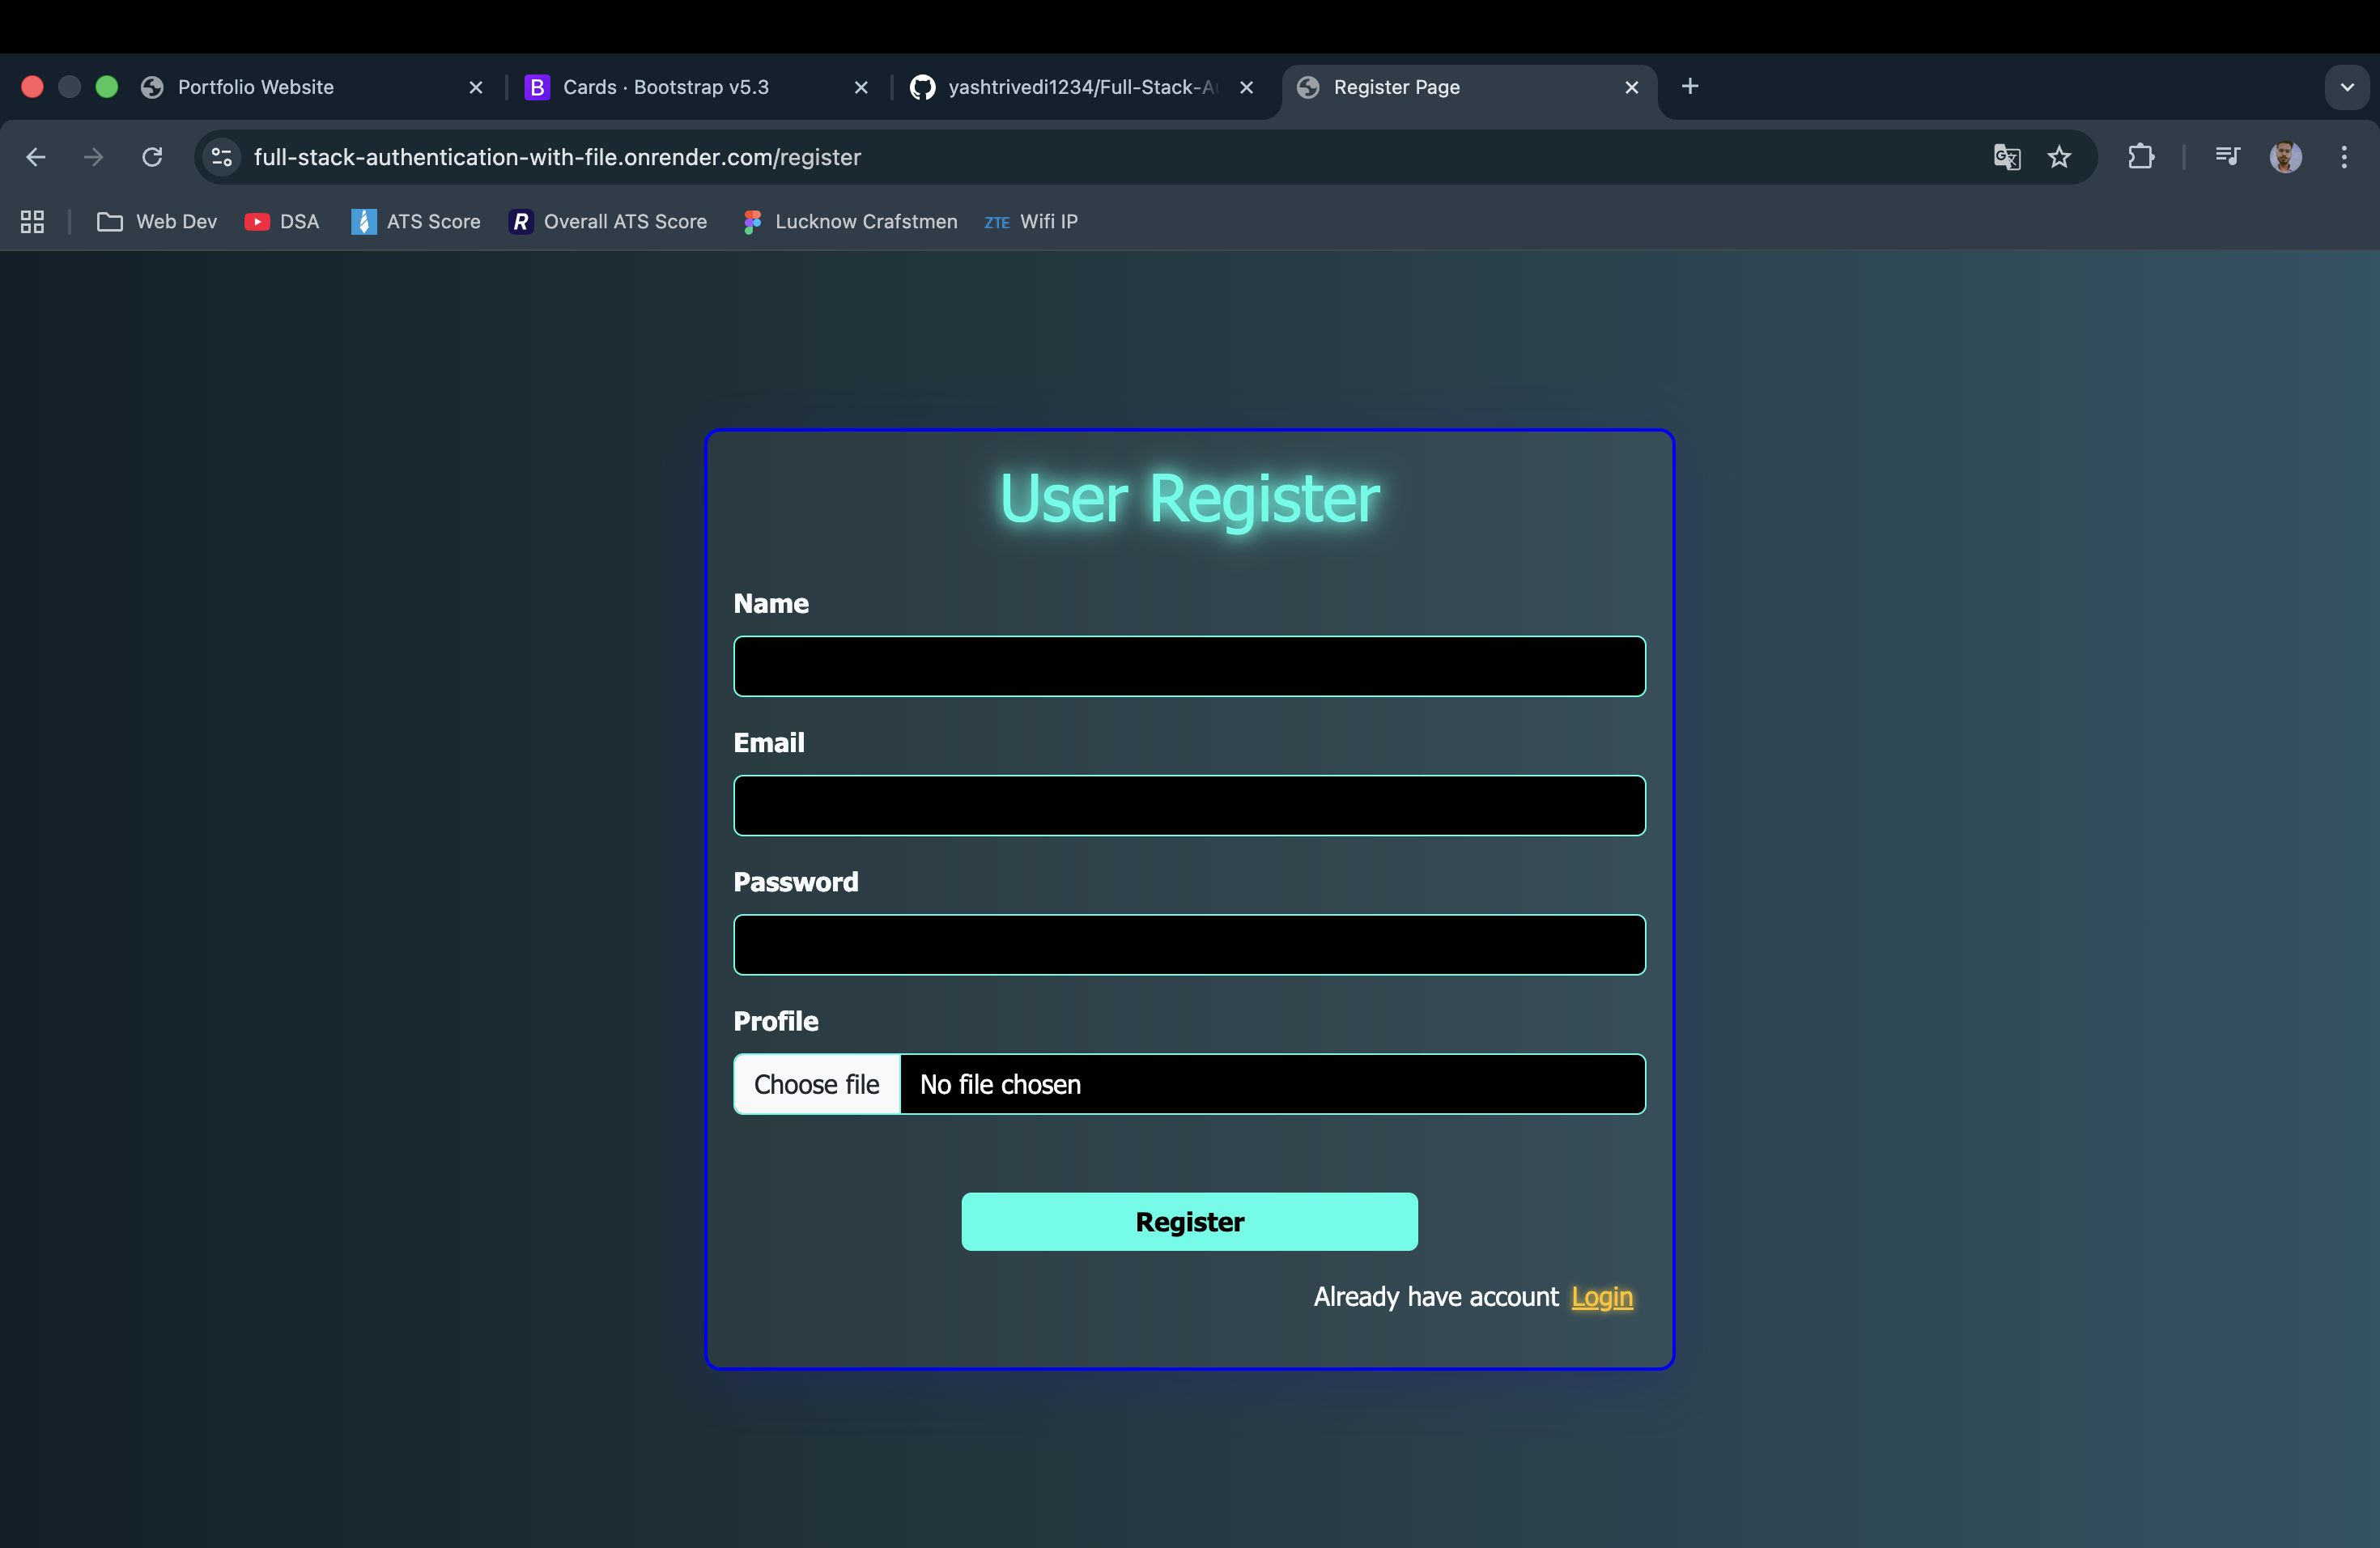Expand the tab search dropdown arrow
Viewport: 2380px width, 1548px height.
click(2346, 87)
